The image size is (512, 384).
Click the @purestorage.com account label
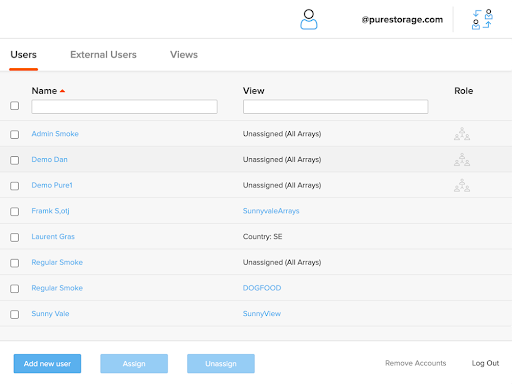click(402, 20)
